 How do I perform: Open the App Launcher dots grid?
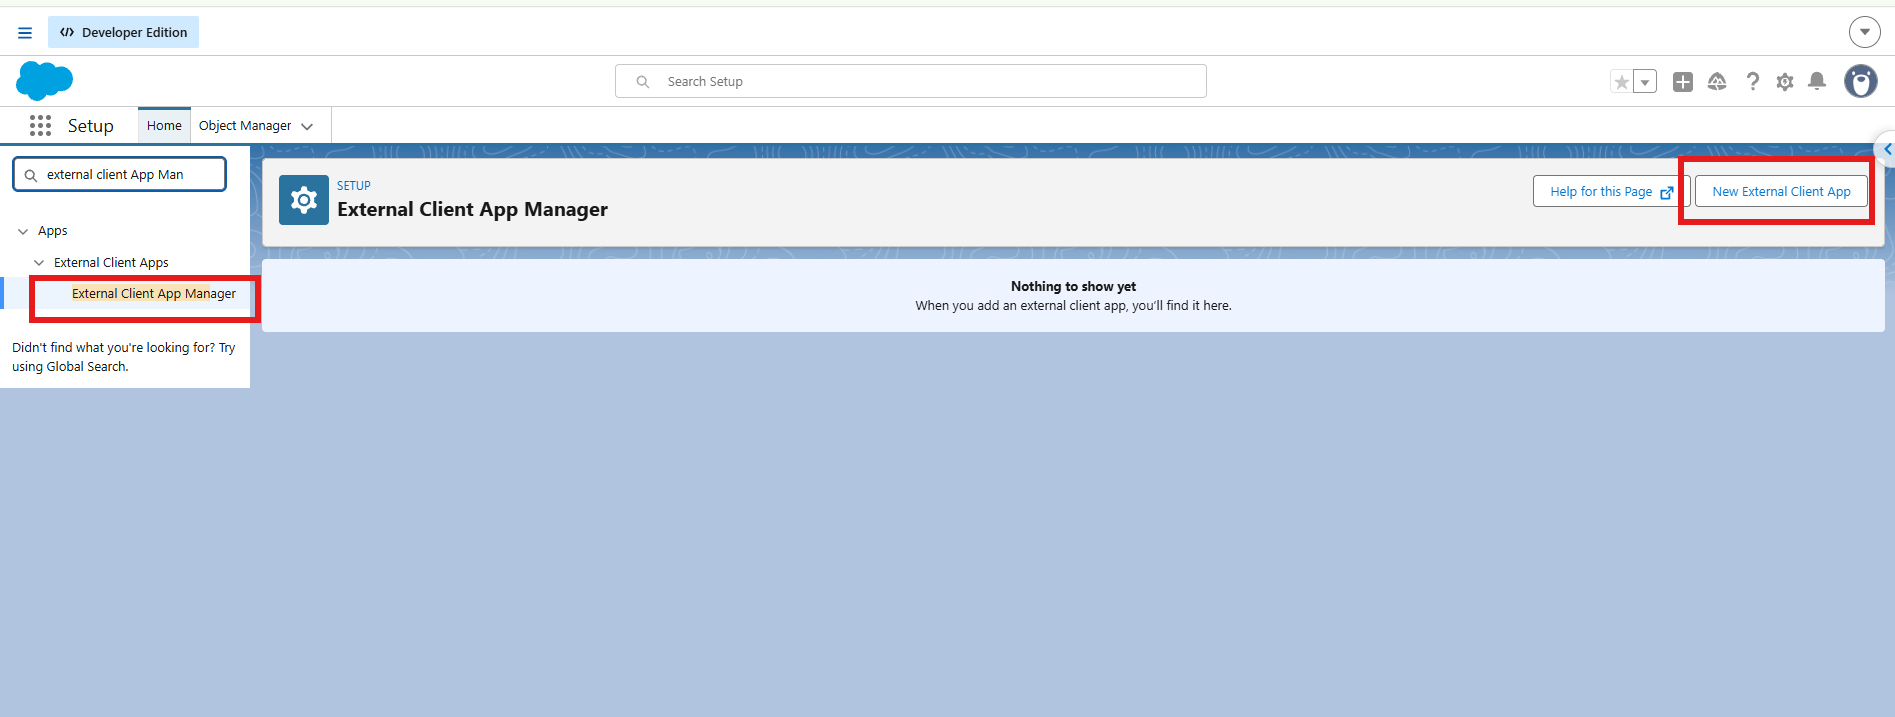pos(40,125)
